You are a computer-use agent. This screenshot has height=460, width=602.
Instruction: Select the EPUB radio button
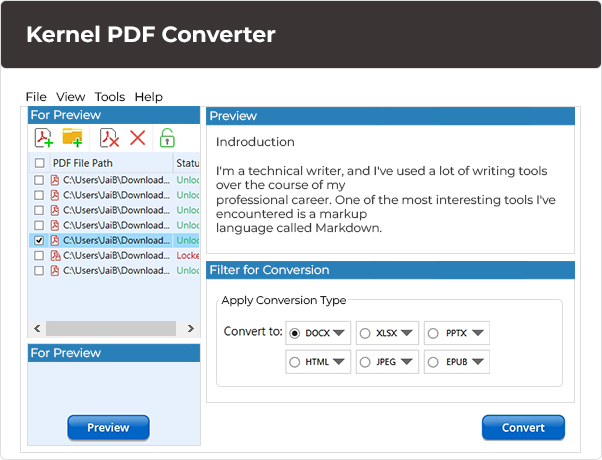pyautogui.click(x=433, y=362)
